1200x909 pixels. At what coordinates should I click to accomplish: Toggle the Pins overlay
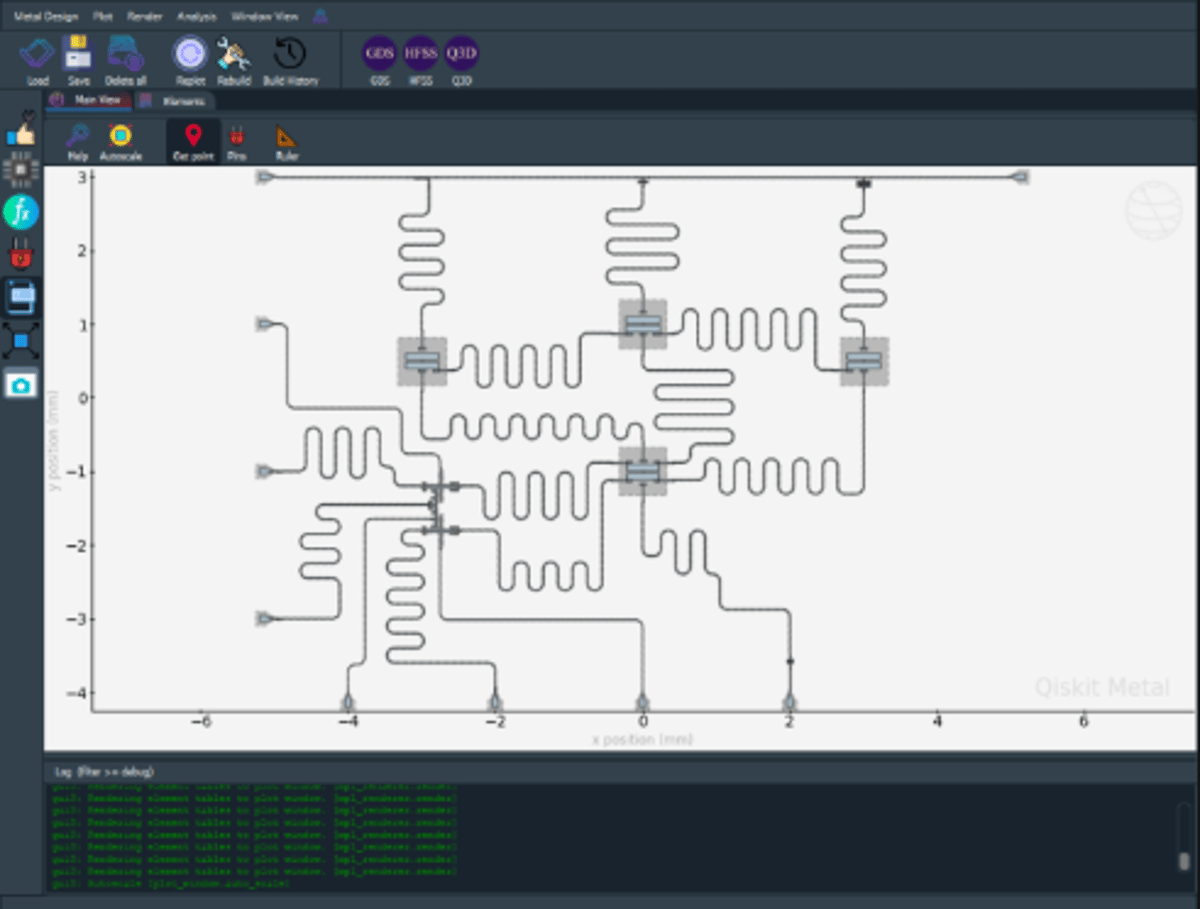236,140
